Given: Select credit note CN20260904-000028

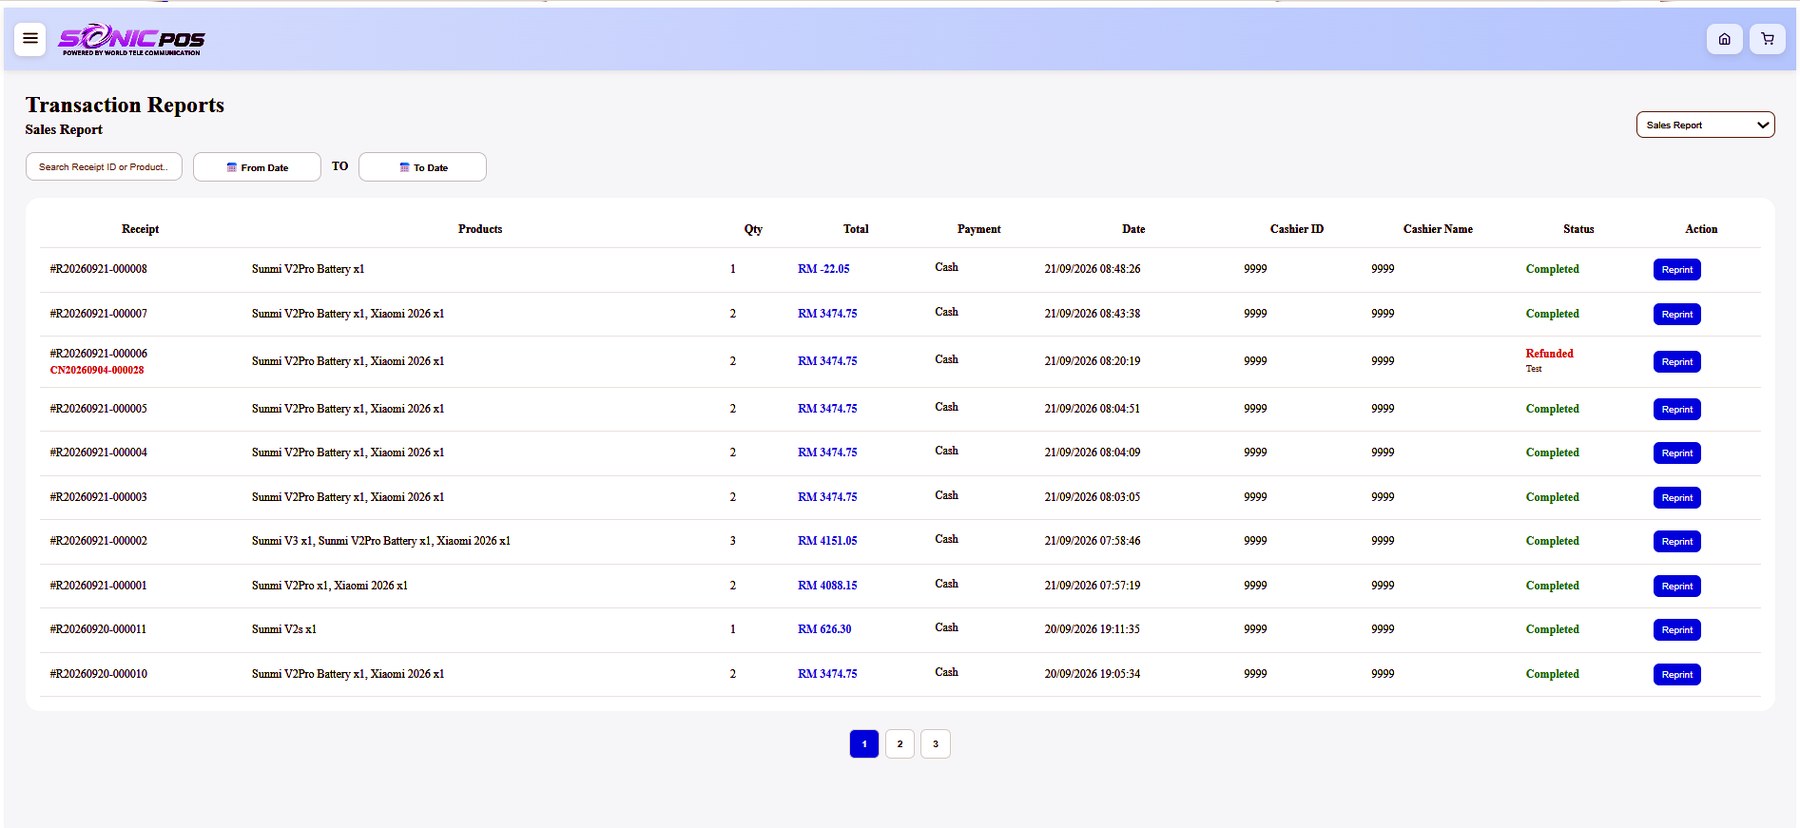Looking at the screenshot, I should point(97,370).
